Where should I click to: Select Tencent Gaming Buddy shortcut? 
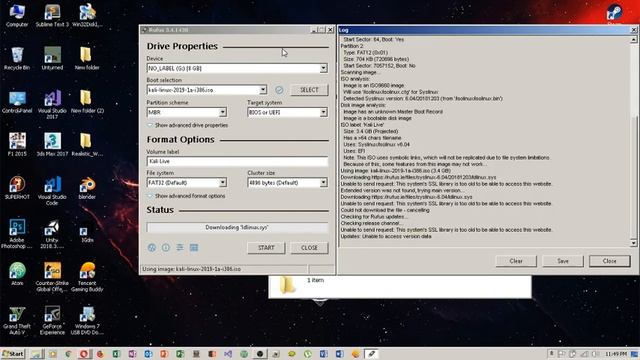click(x=87, y=277)
